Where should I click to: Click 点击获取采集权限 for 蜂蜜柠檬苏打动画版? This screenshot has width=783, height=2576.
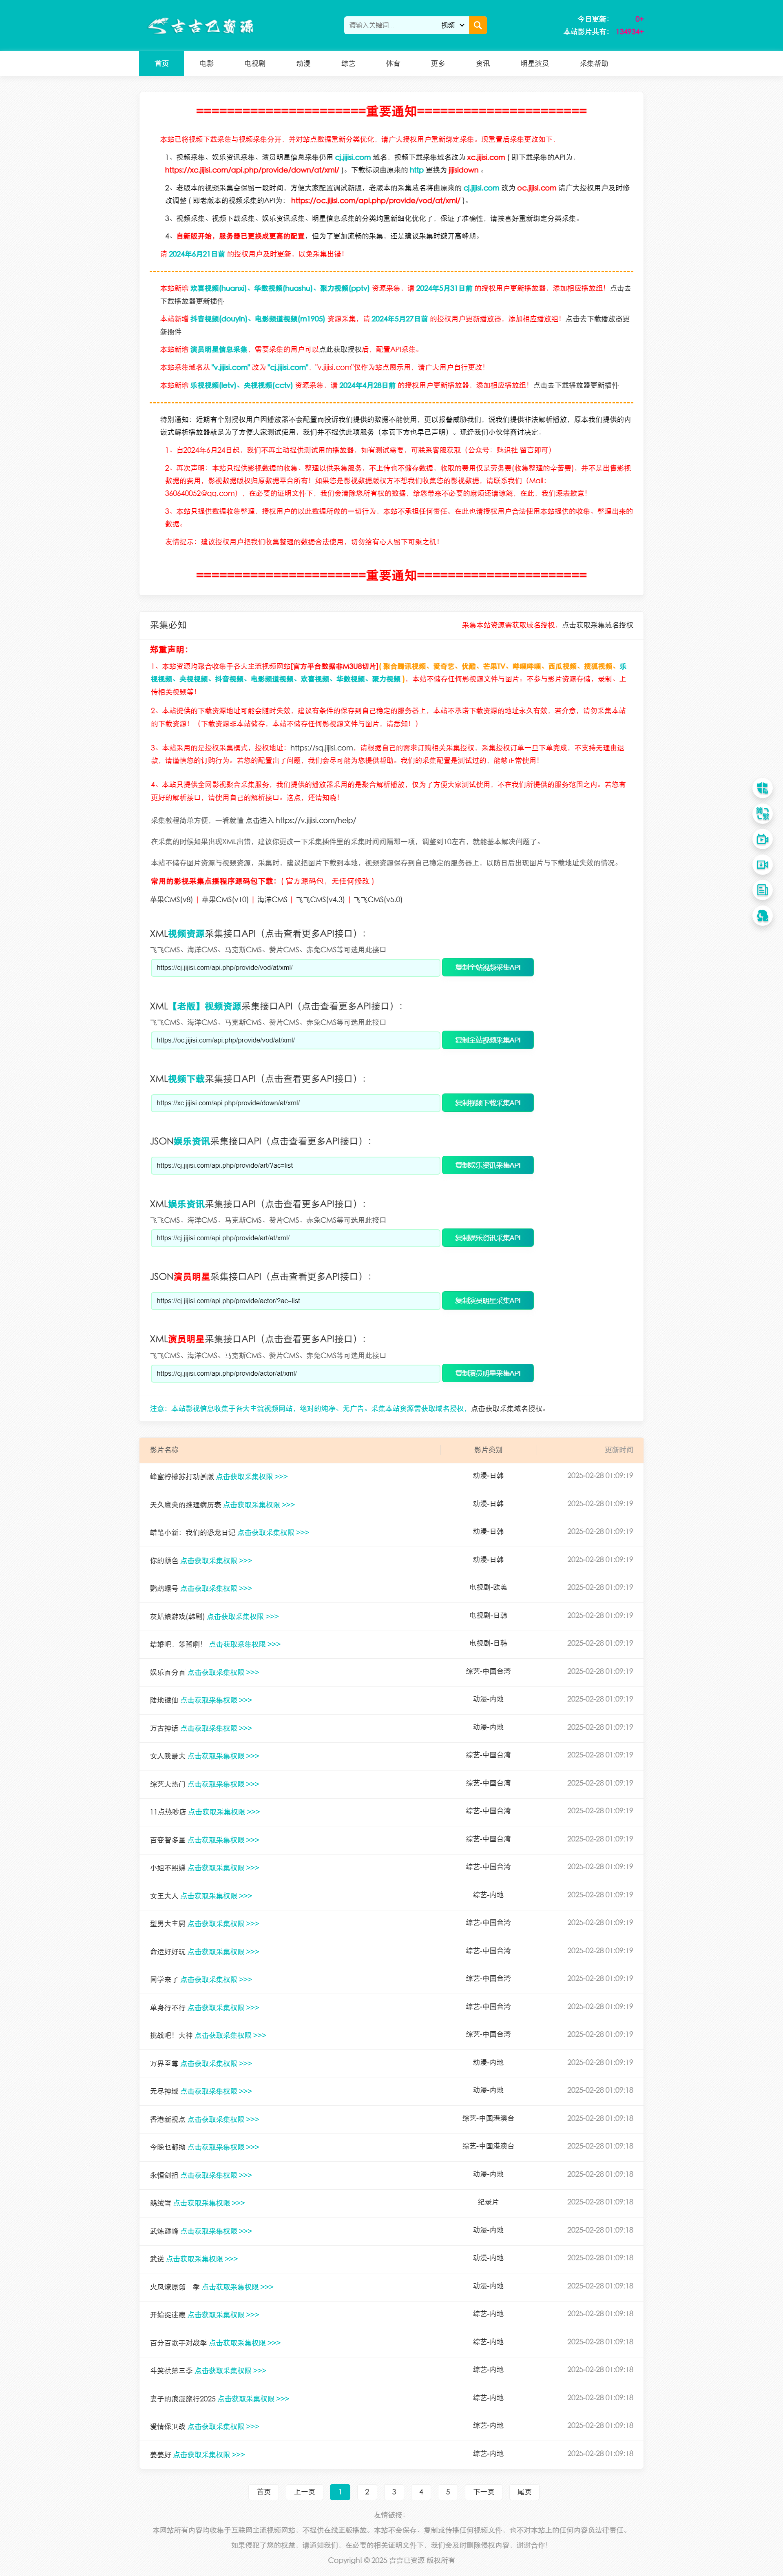[x=252, y=1476]
